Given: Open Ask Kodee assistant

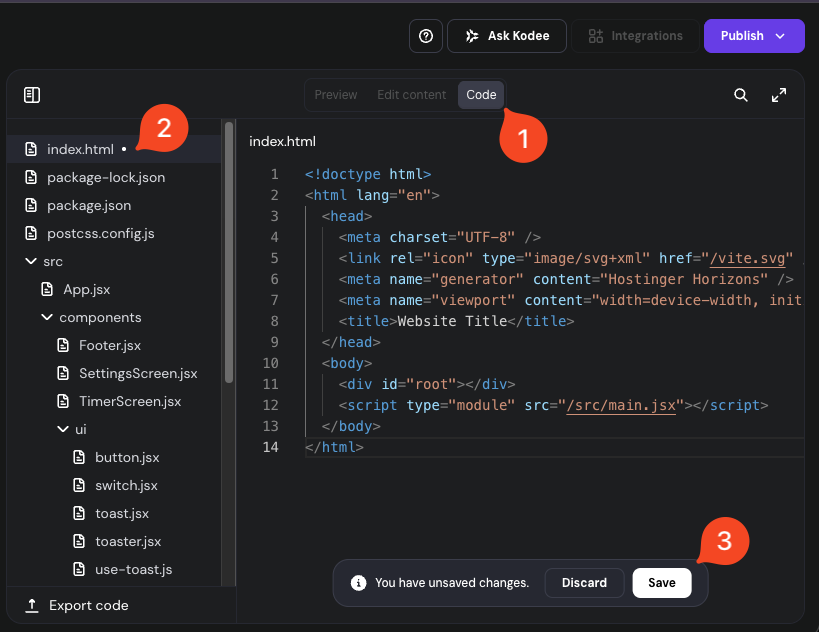Looking at the screenshot, I should click(507, 36).
